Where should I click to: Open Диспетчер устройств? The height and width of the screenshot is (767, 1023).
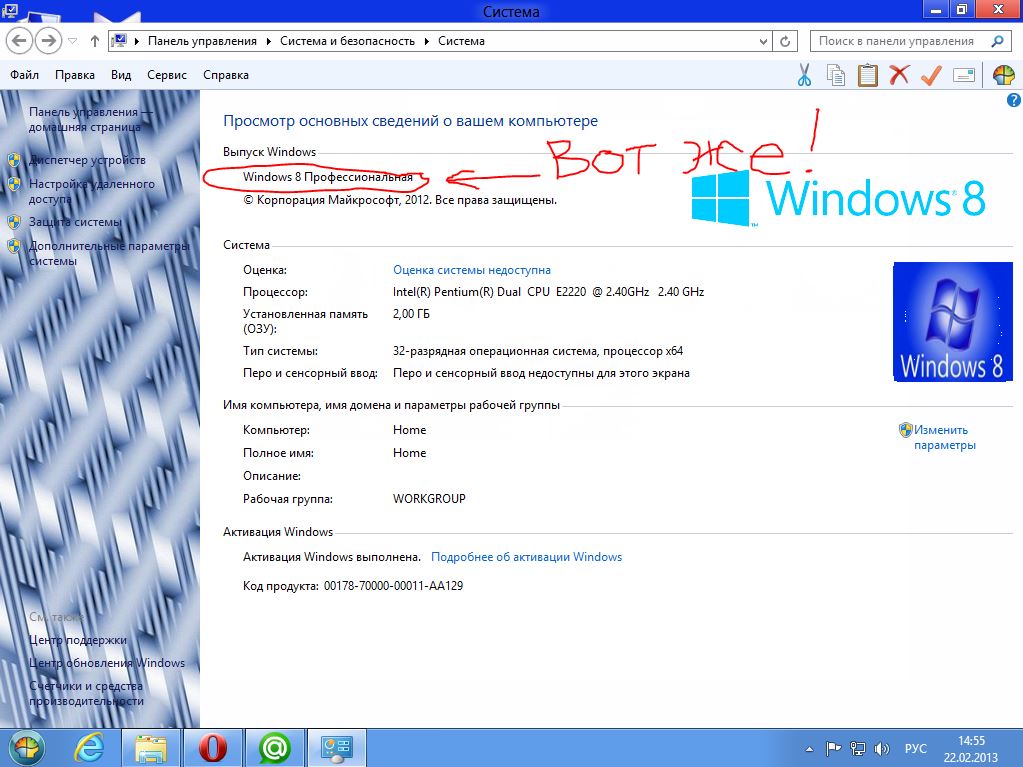(87, 160)
